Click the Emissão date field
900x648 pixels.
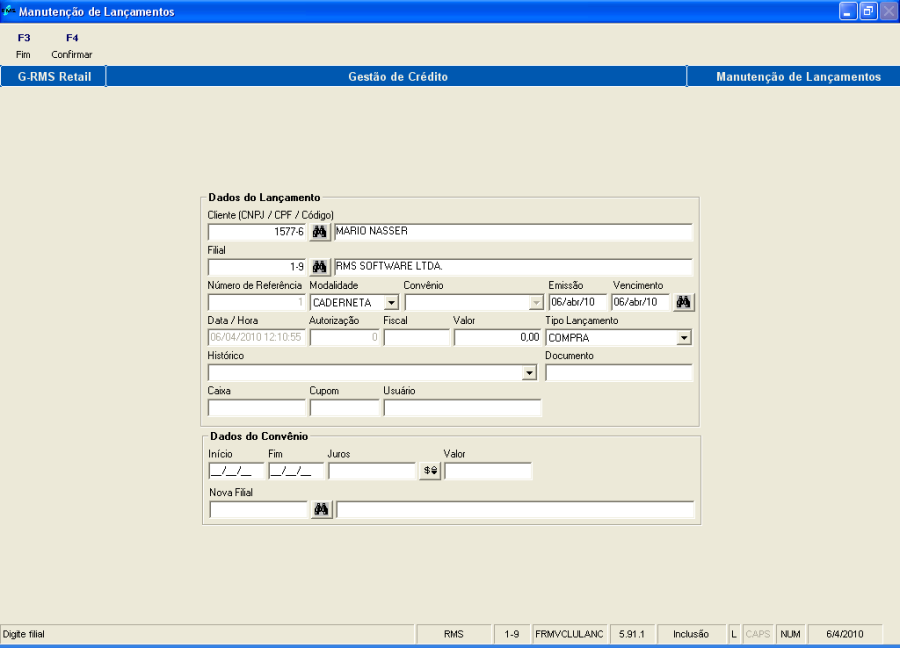pyautogui.click(x=577, y=302)
